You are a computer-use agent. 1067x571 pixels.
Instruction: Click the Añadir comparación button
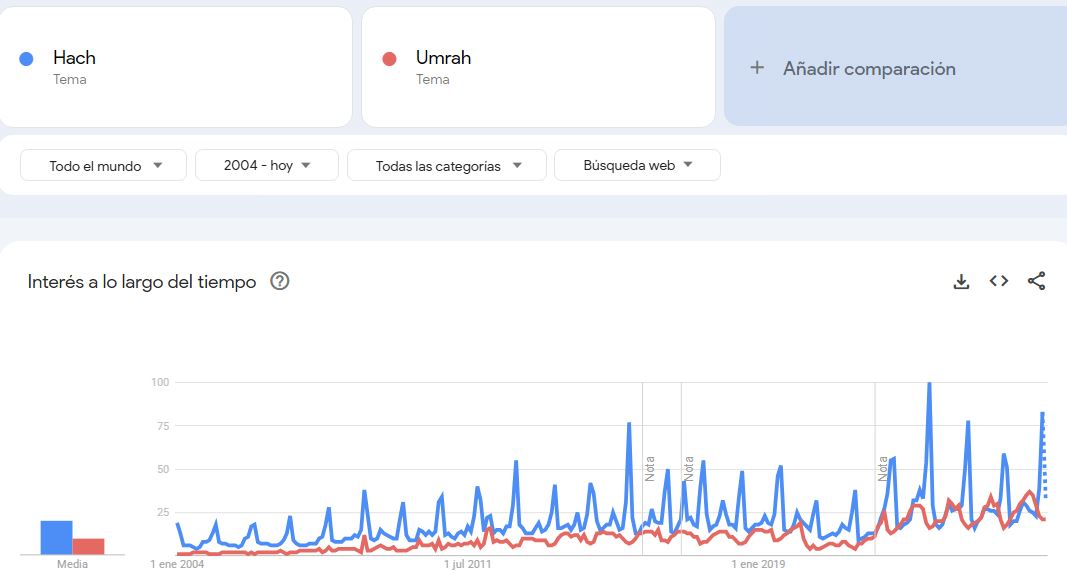pos(896,67)
